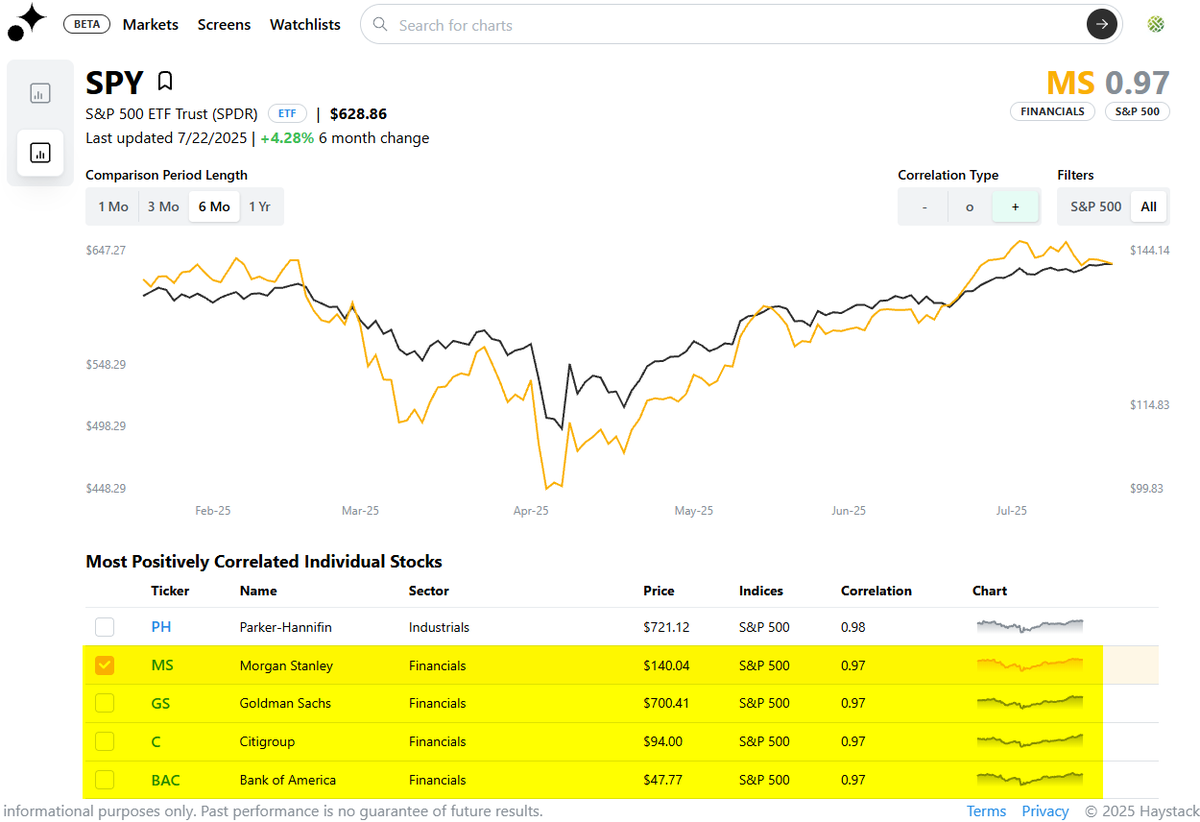Select the upper chart view sidebar icon

pyautogui.click(x=40, y=94)
